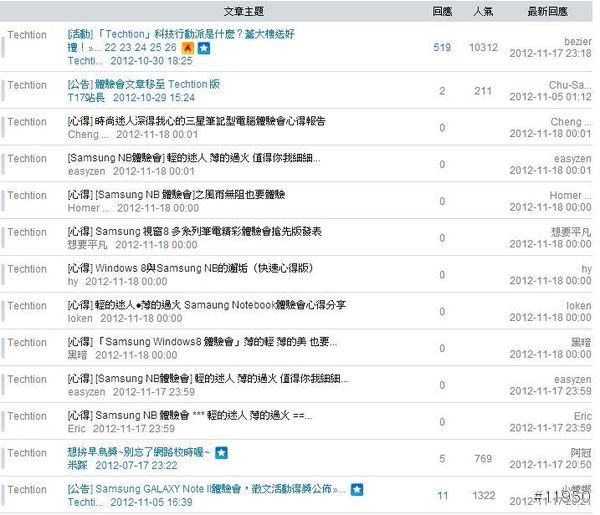Open the [公告] 體驗會文章移至 Techtion 版 thread
The image size is (600, 515).
point(143,84)
